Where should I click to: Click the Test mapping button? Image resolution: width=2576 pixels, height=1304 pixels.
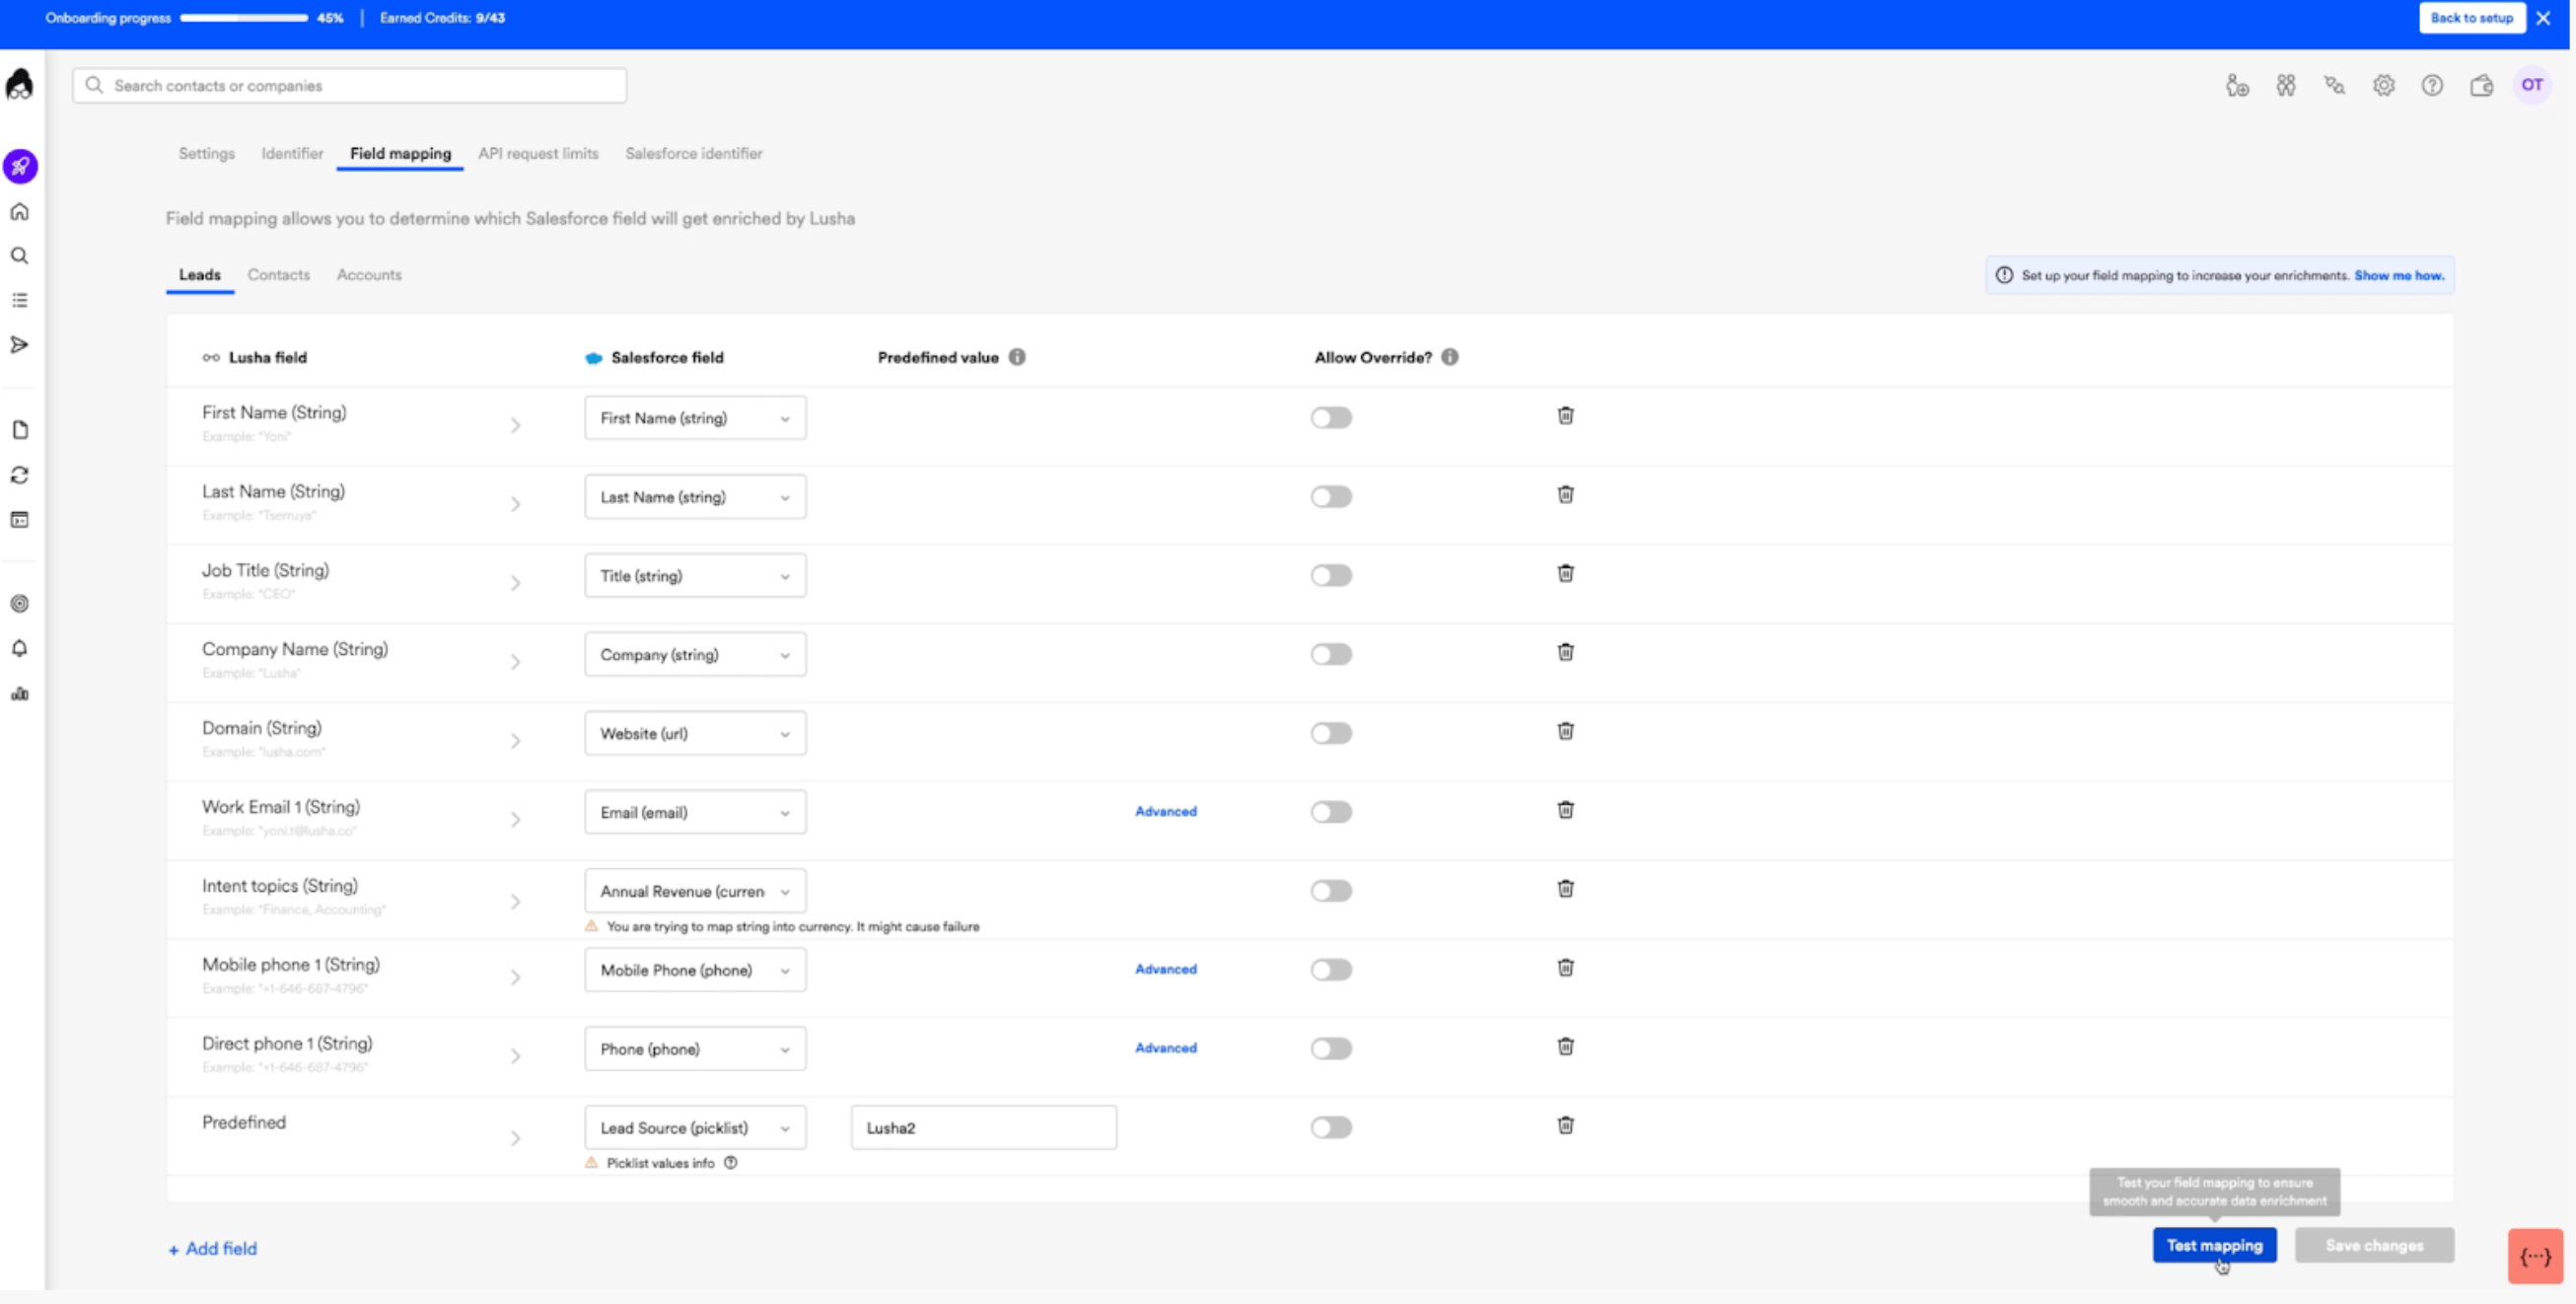[2214, 1245]
